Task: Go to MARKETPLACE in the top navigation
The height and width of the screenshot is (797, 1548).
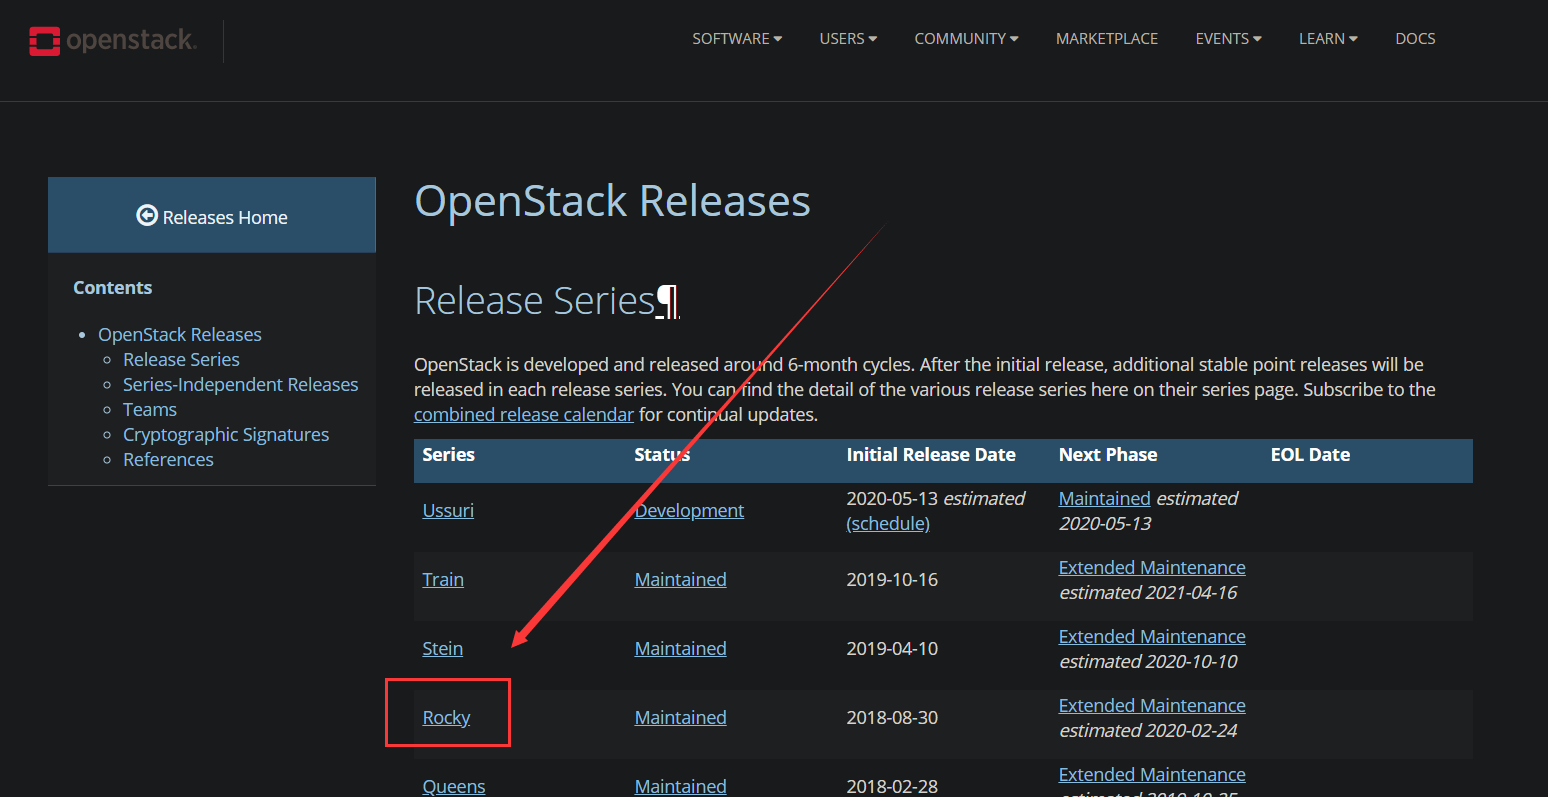Action: click(x=1107, y=39)
